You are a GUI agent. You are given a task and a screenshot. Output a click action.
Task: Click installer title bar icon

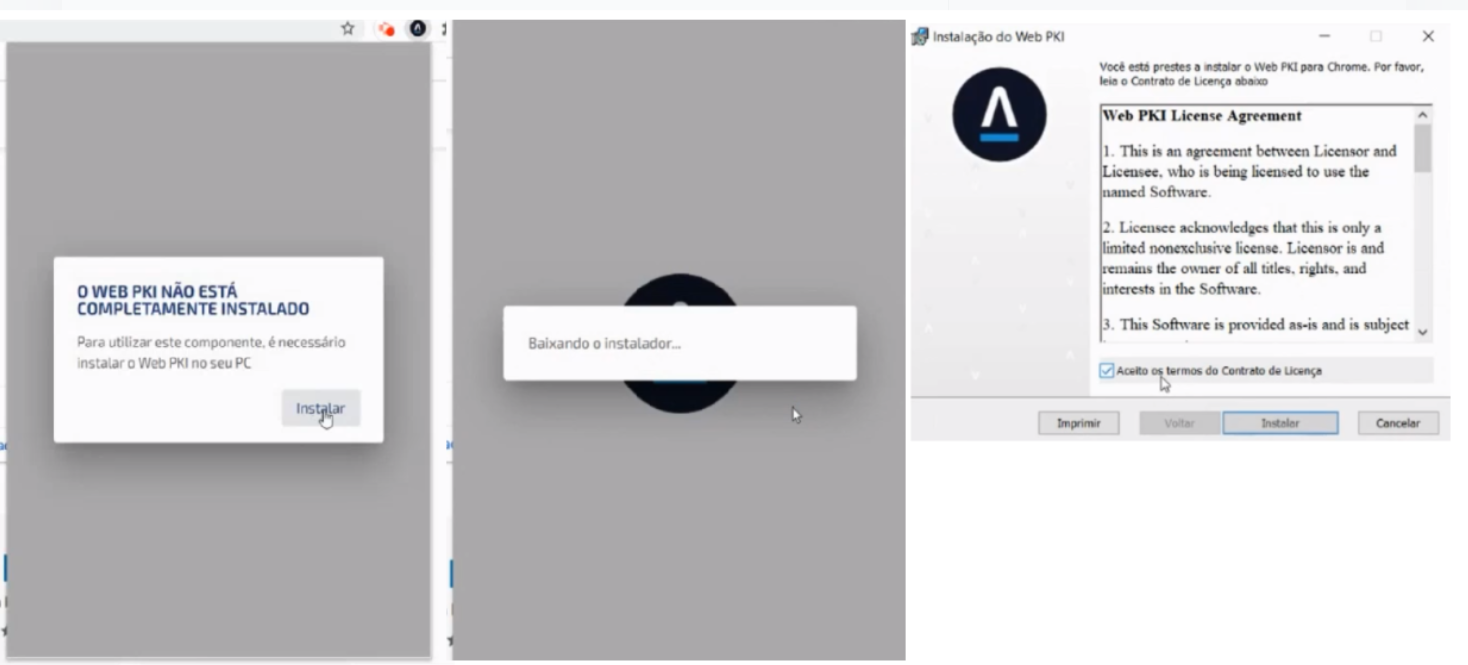tap(920, 37)
